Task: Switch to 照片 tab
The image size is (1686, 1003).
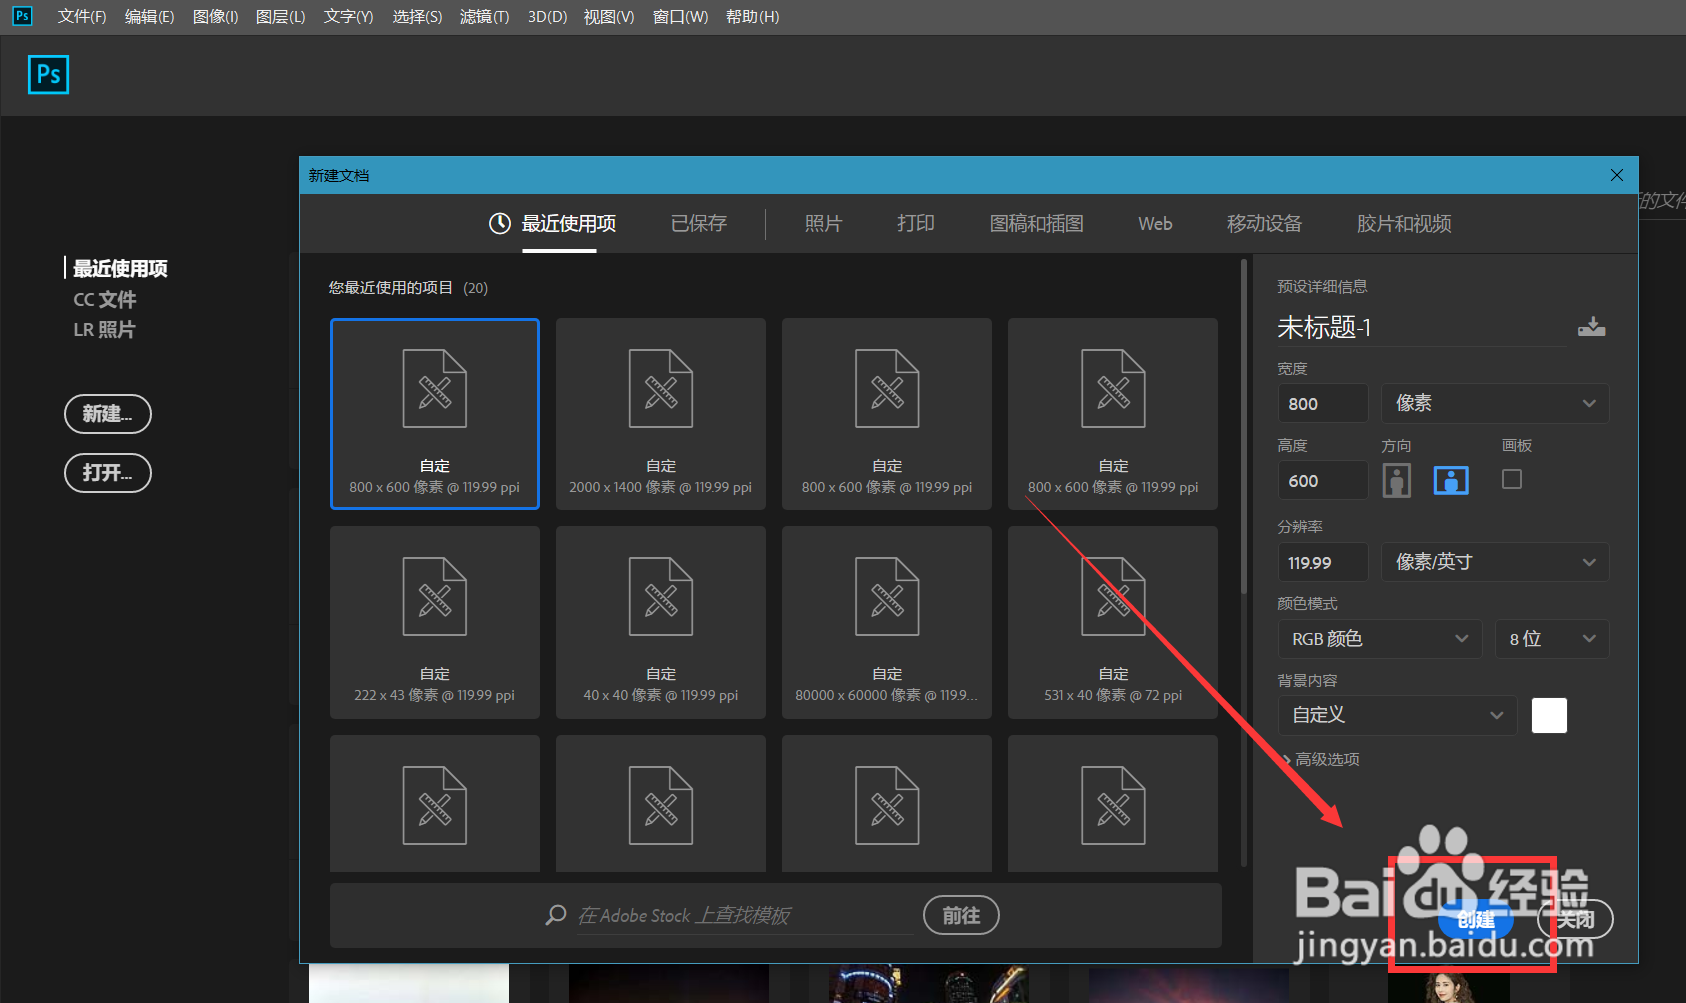Action: [x=823, y=223]
